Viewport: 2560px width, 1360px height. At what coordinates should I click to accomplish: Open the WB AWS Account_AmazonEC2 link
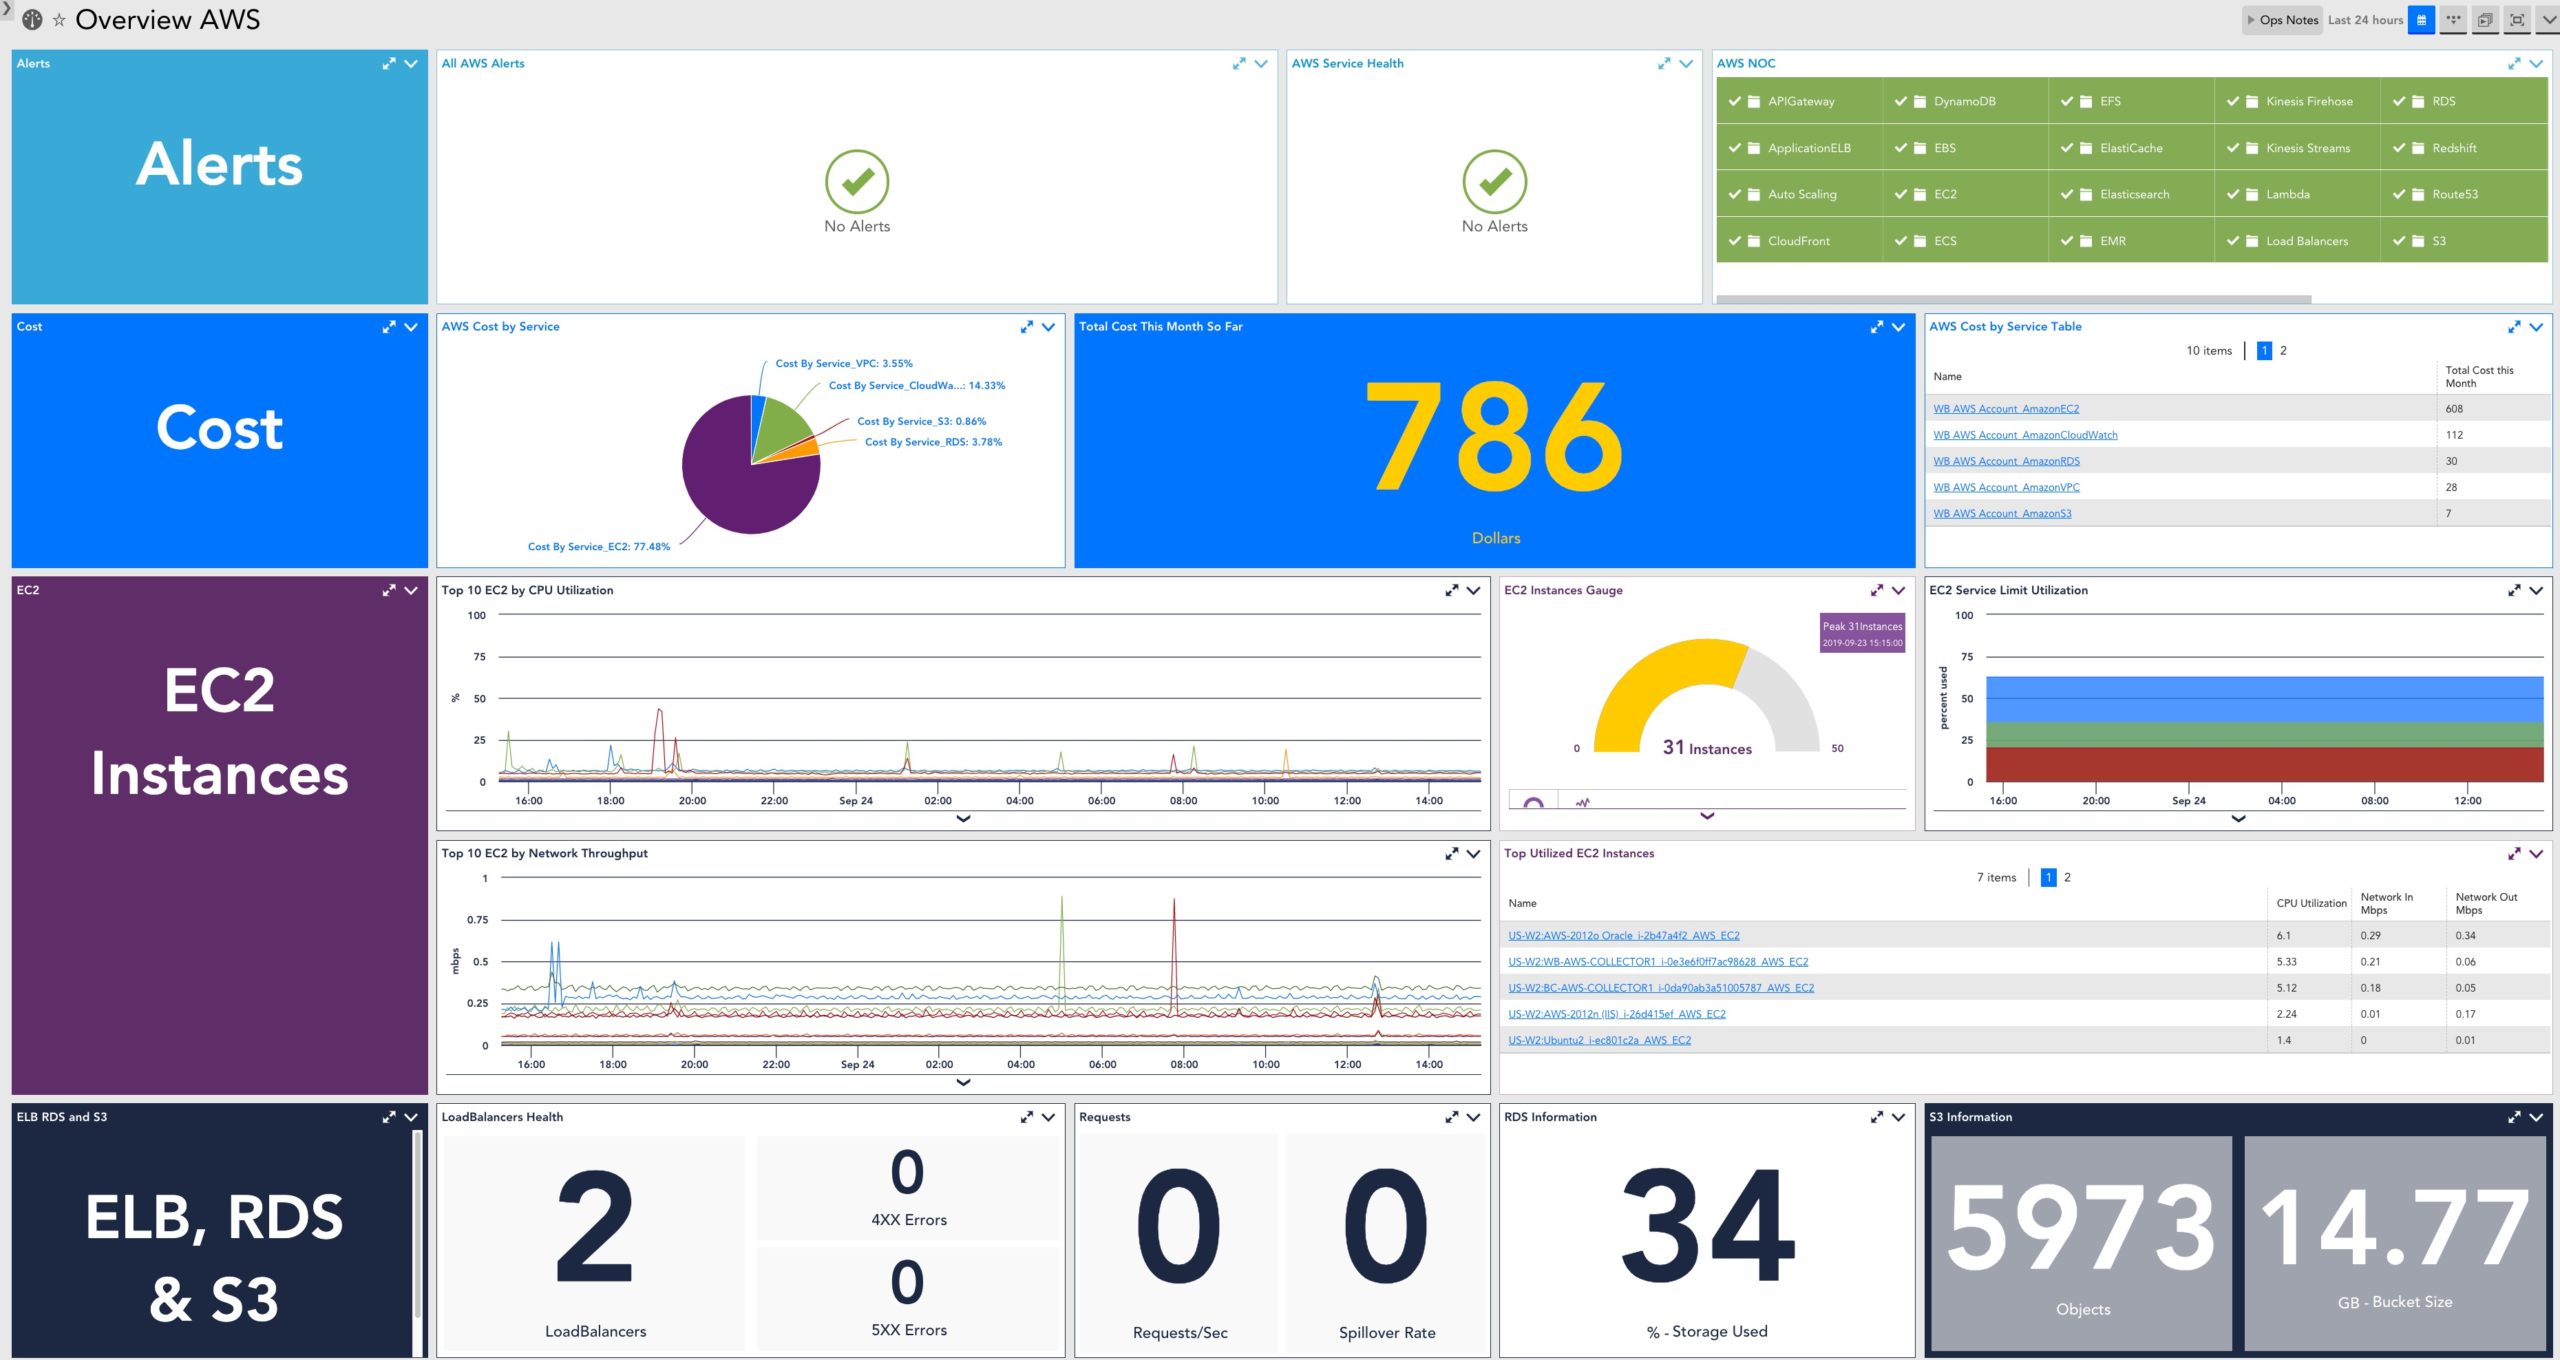2005,408
